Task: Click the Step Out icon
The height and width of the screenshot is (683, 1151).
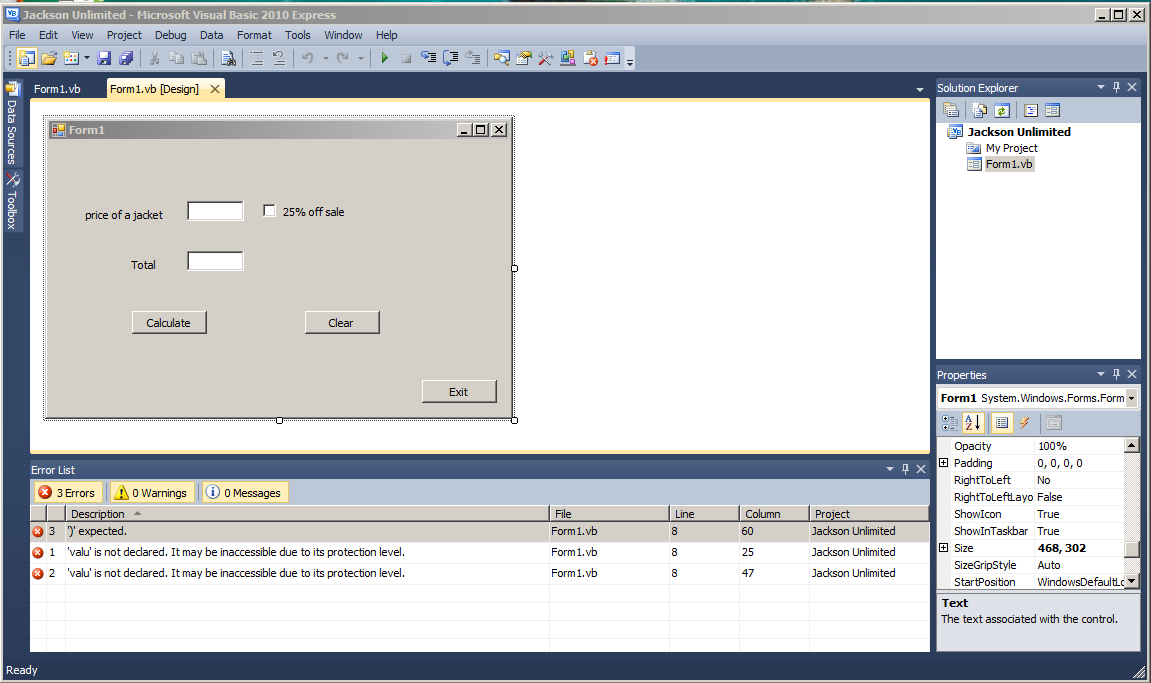Action: pyautogui.click(x=473, y=58)
